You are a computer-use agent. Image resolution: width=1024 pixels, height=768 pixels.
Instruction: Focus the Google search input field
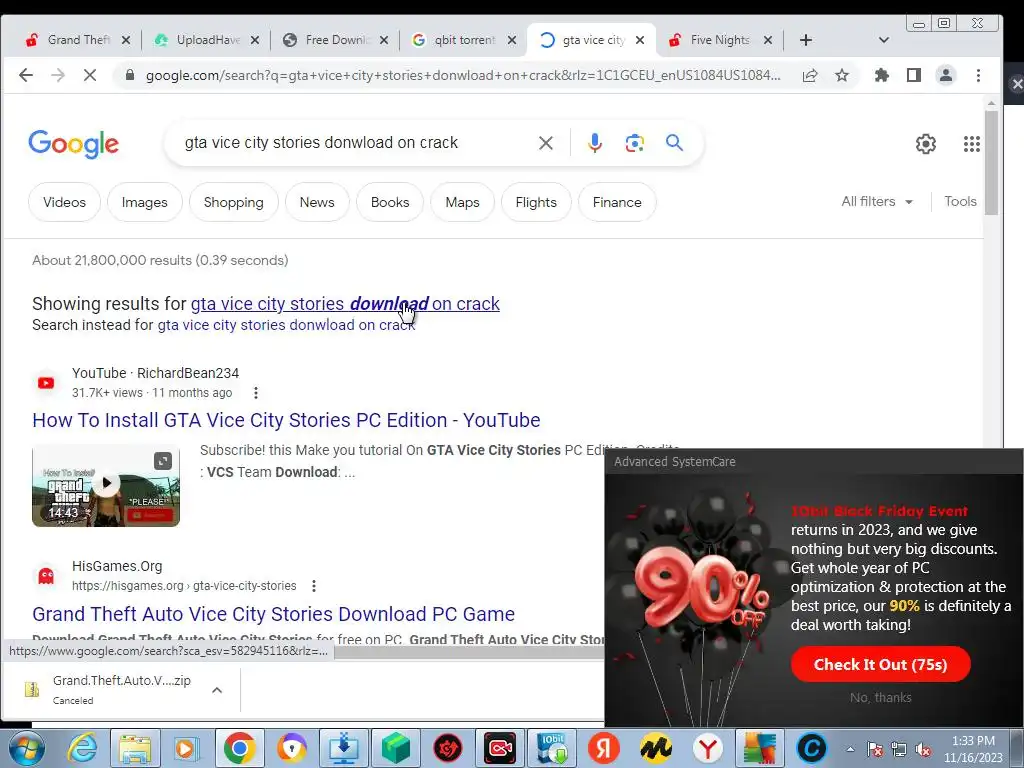353,143
